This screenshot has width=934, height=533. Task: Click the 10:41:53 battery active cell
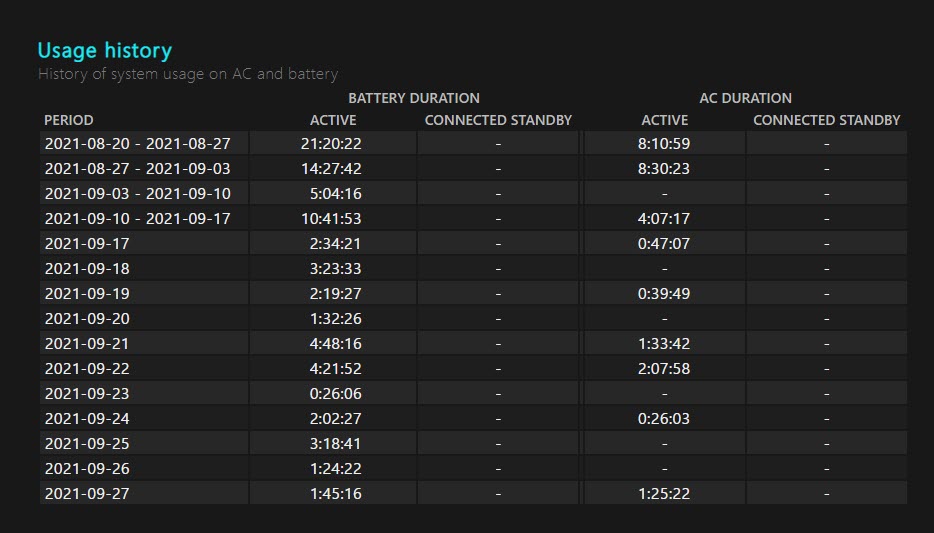click(331, 219)
